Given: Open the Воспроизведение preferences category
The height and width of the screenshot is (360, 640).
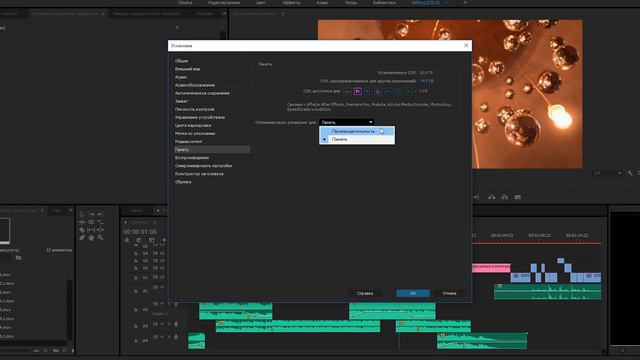Looking at the screenshot, I should (192, 158).
